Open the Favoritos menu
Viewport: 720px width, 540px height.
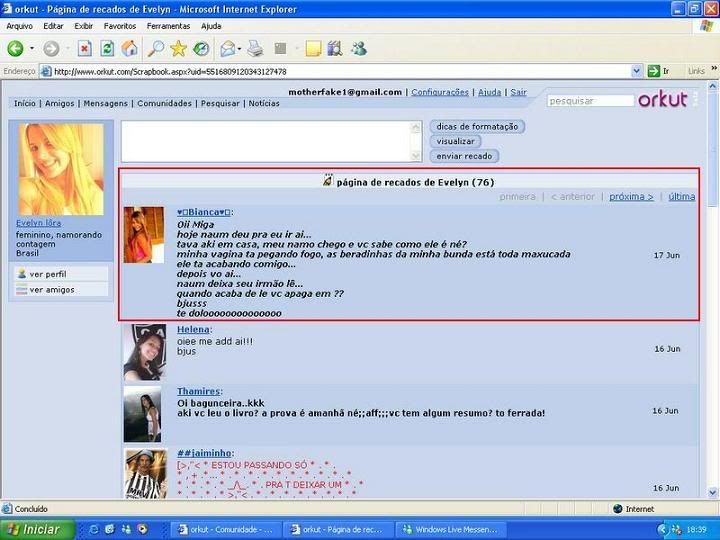[120, 26]
